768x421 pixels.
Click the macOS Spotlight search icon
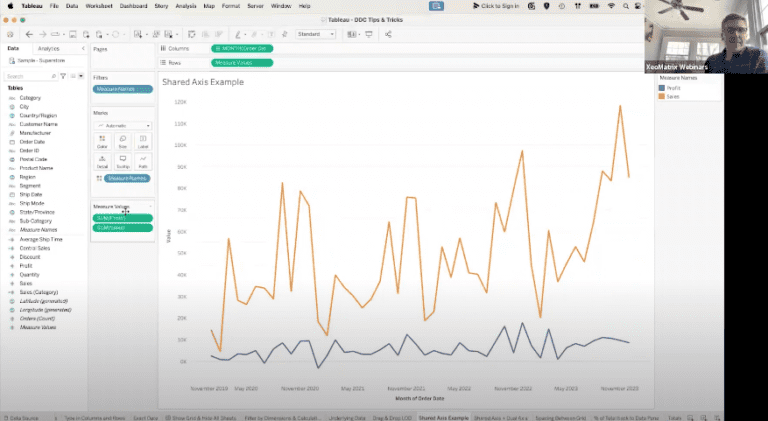(625, 6)
